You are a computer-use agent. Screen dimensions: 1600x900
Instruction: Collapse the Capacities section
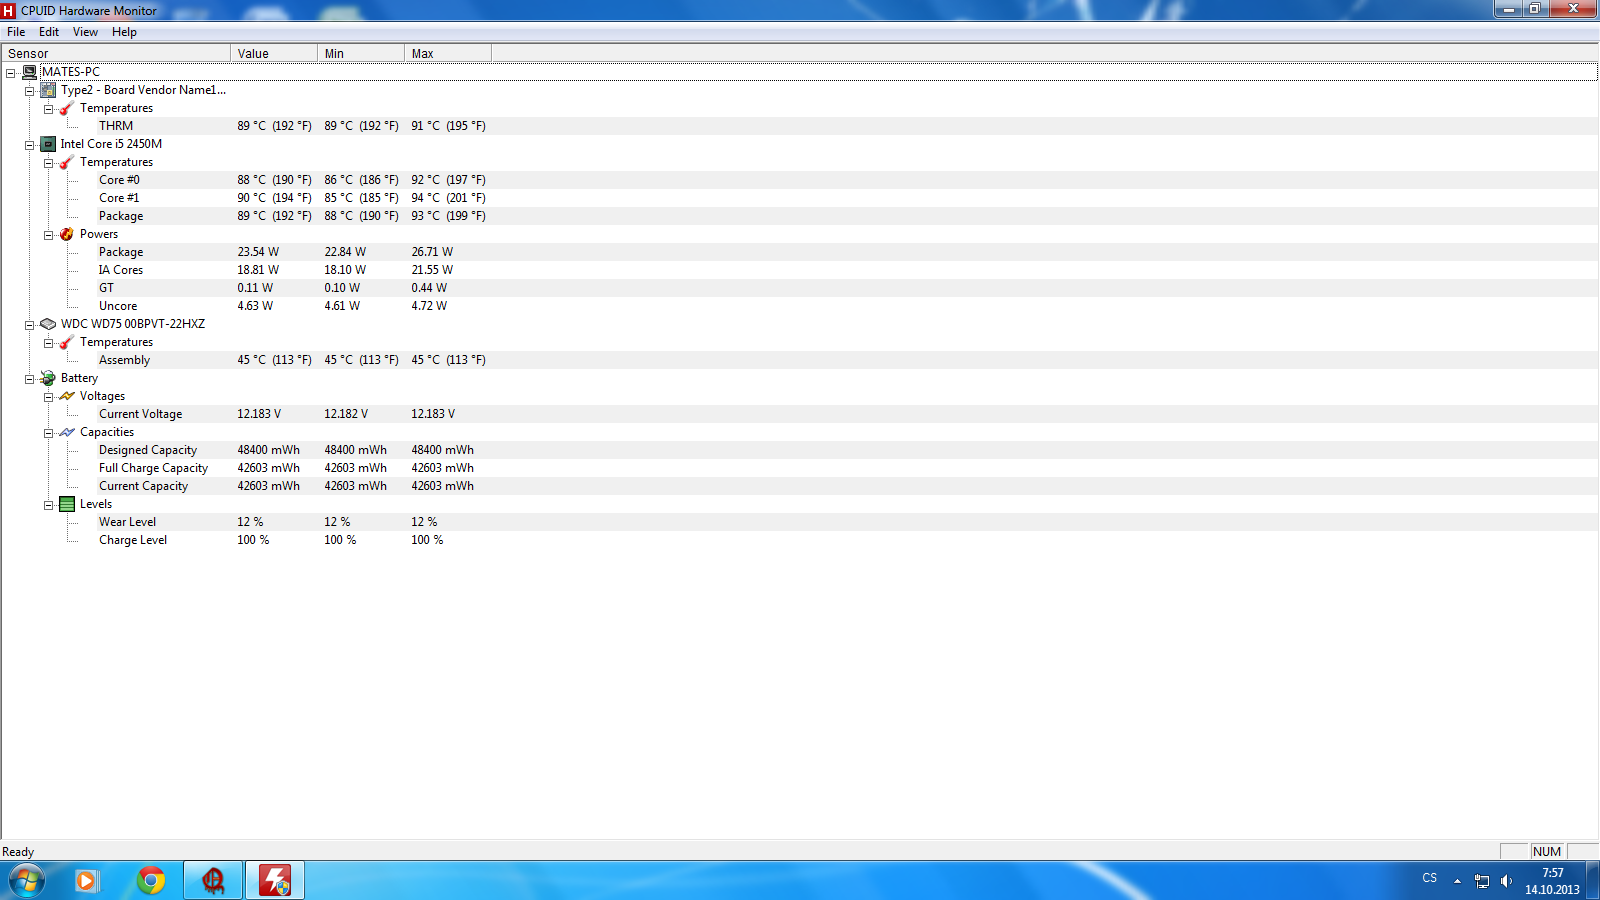[x=48, y=433]
